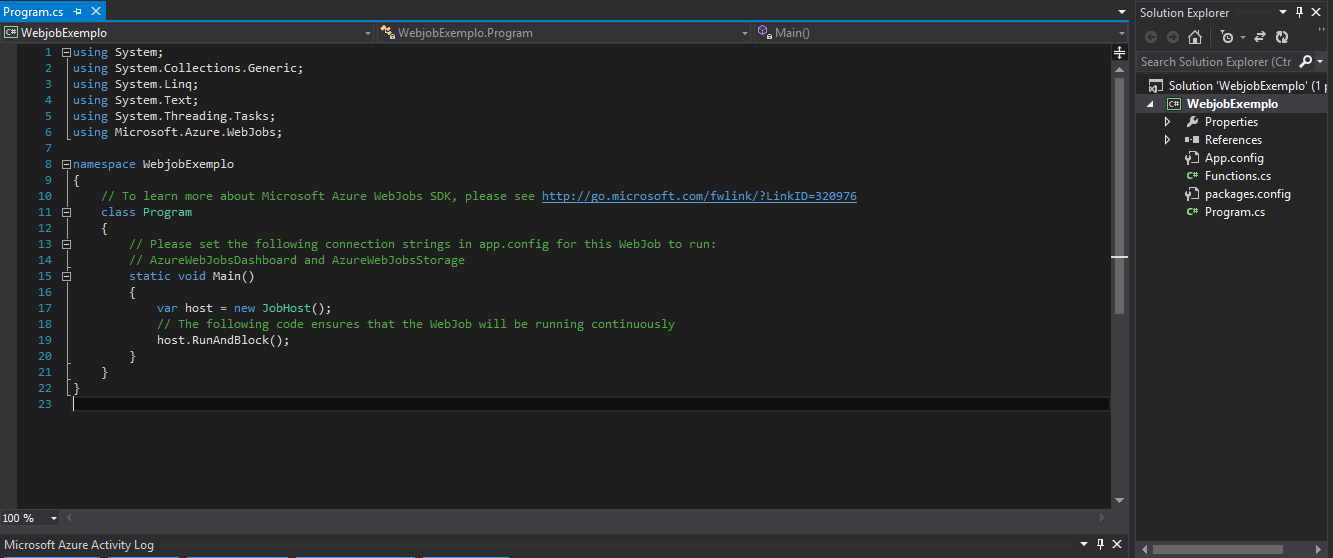Open the go.microsoft.com fwlink hyperlink
This screenshot has height=558, width=1333.
coord(699,196)
